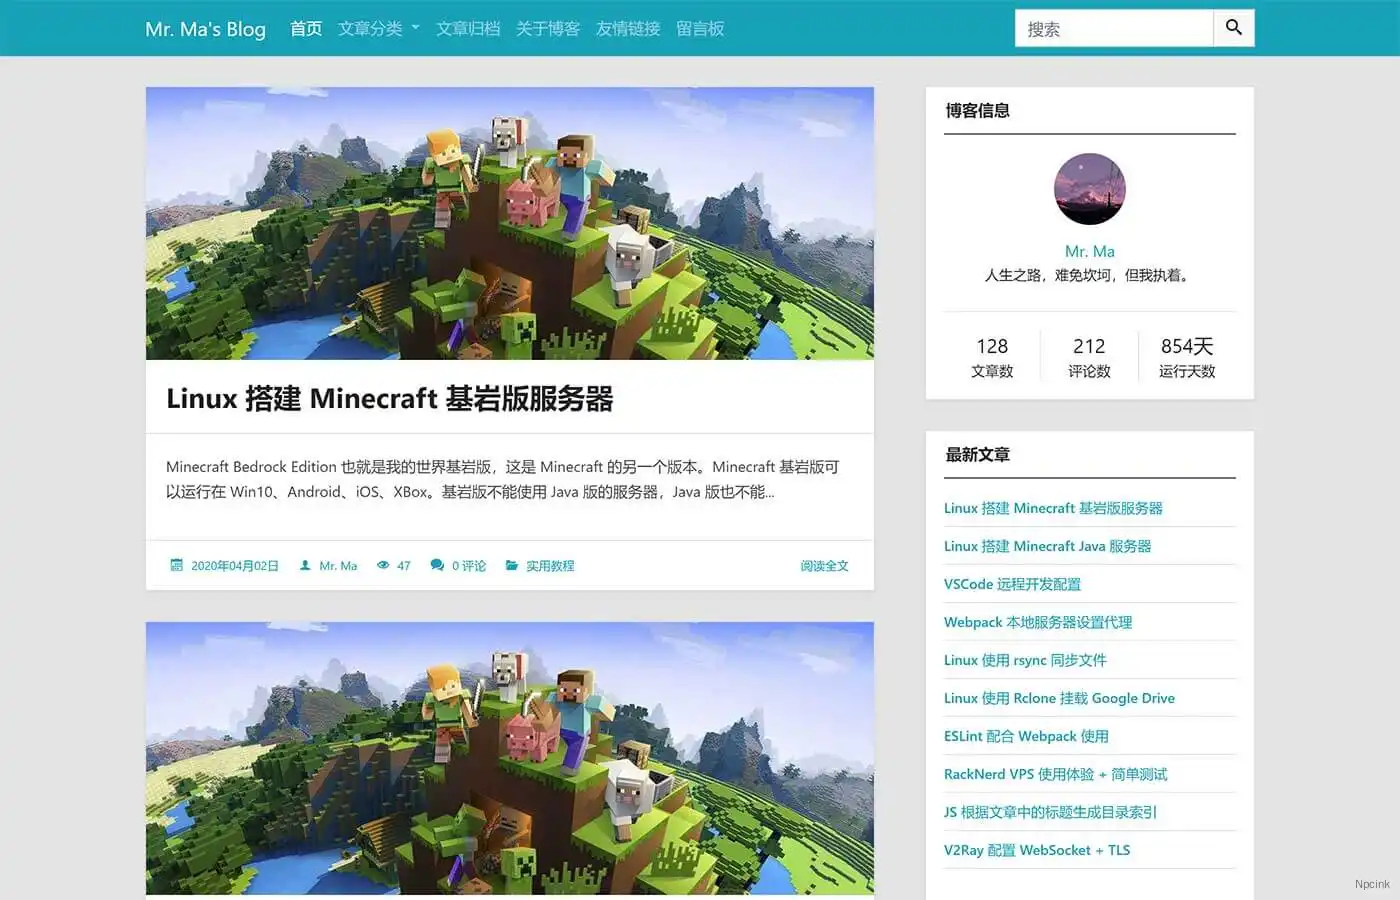The image size is (1400, 900).
Task: Open the 留言板 page from the navbar
Action: click(700, 28)
